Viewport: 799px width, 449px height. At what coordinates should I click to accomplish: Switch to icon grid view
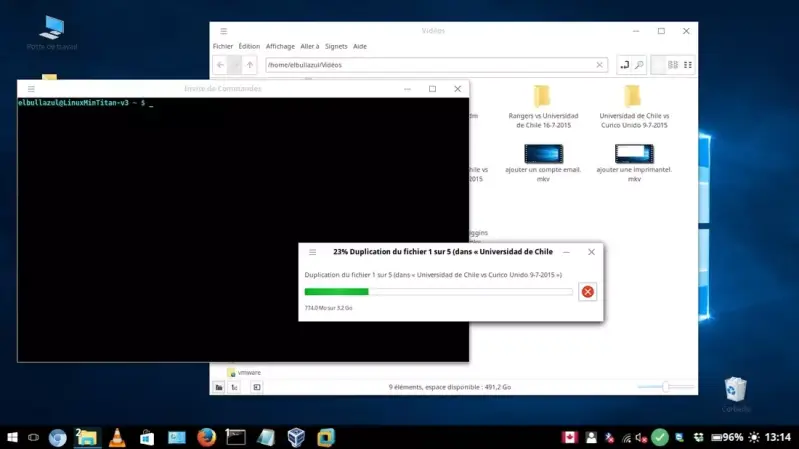673,65
